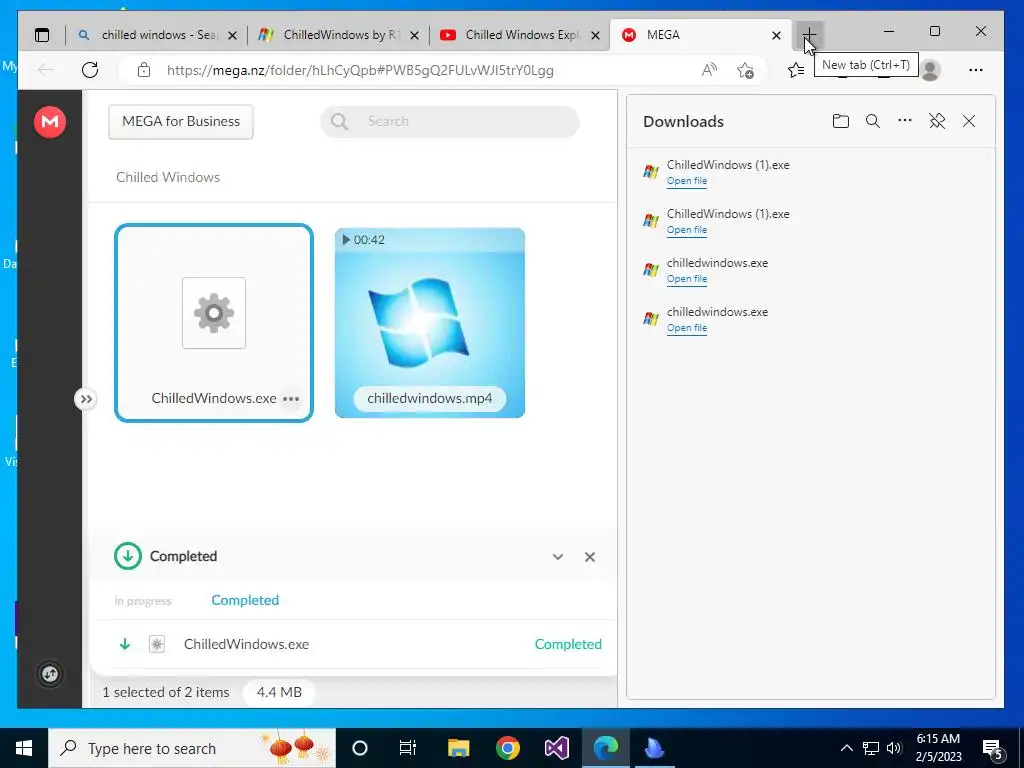Click the search magnifier icon in MEGA
This screenshot has width=1024, height=768.
pyautogui.click(x=339, y=121)
